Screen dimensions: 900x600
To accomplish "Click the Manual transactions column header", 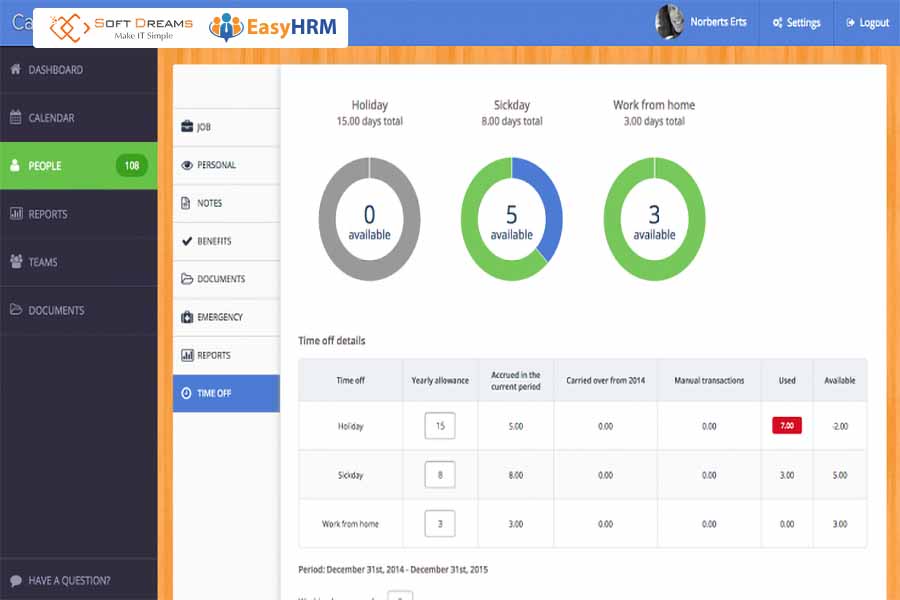I will click(x=709, y=380).
